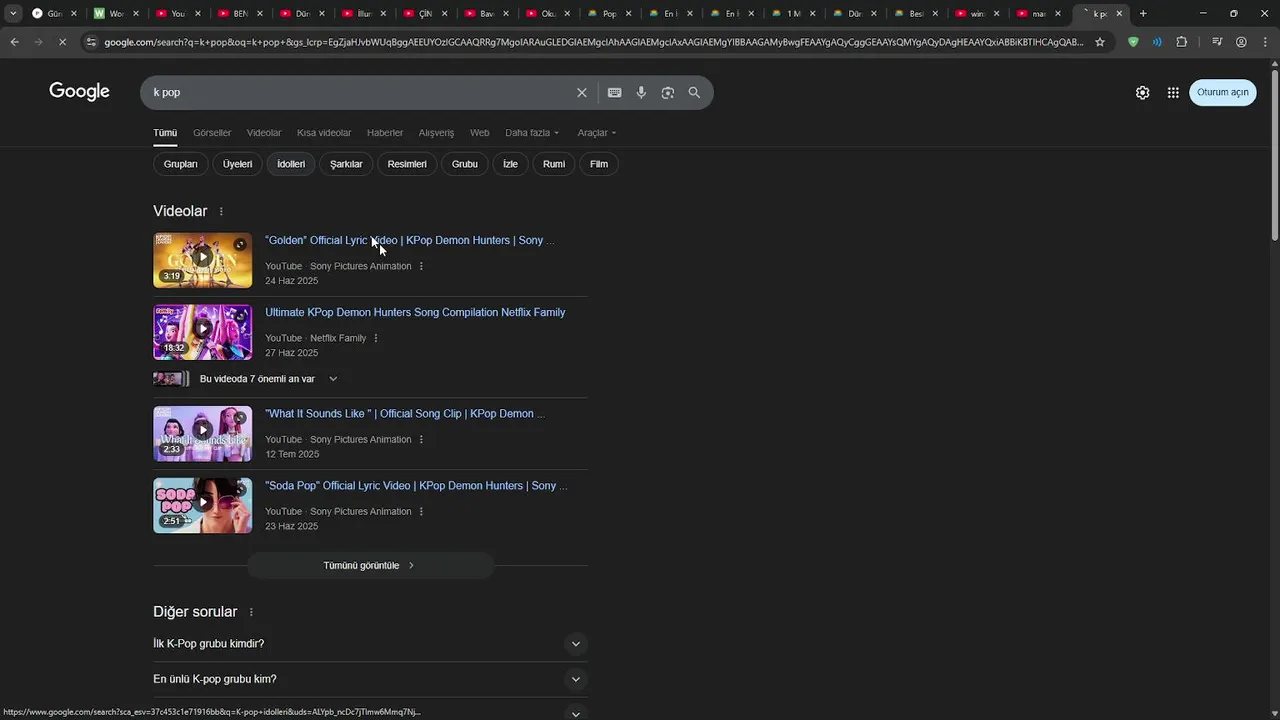This screenshot has height=720, width=1280.
Task: Expand question İlk K-Pop grubu kimdir?
Action: click(370, 644)
